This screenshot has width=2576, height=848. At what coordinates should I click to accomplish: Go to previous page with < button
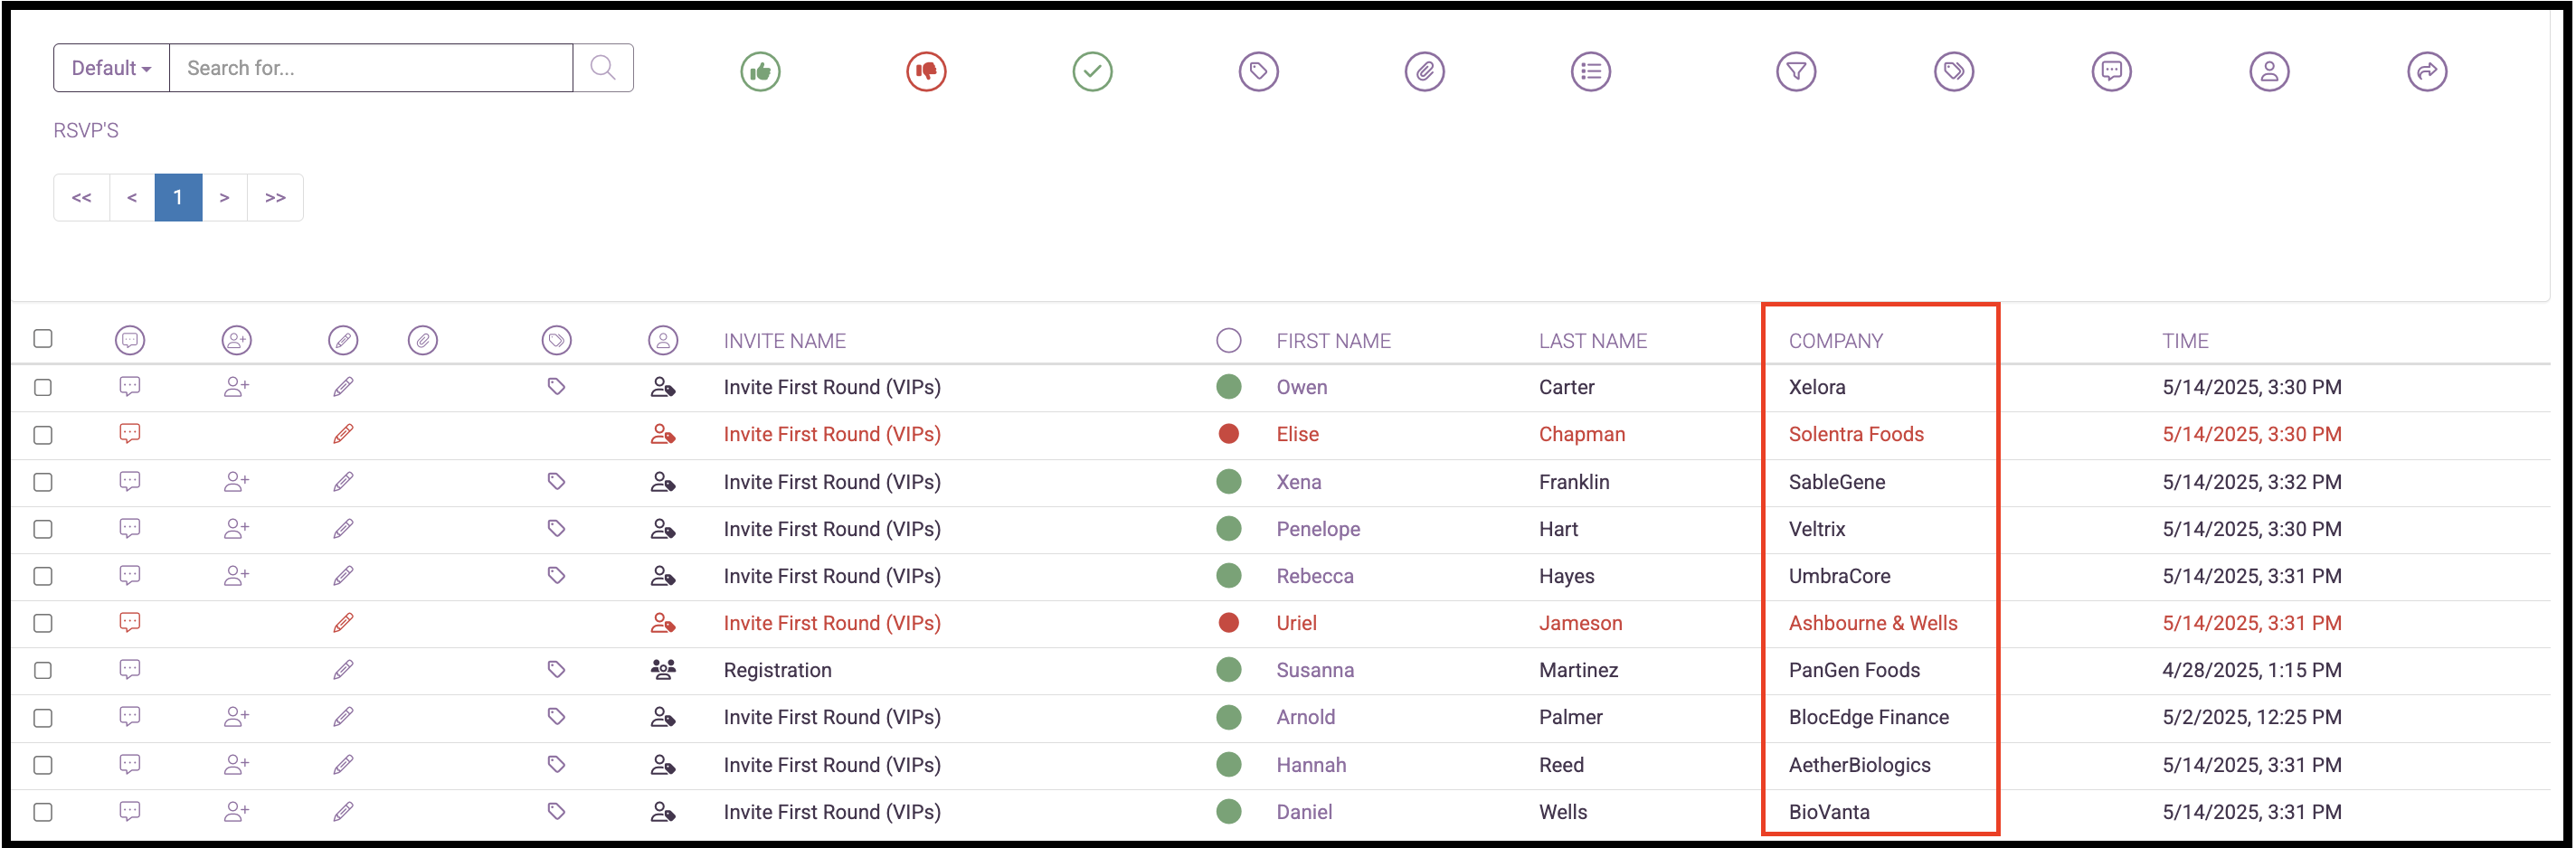click(132, 197)
